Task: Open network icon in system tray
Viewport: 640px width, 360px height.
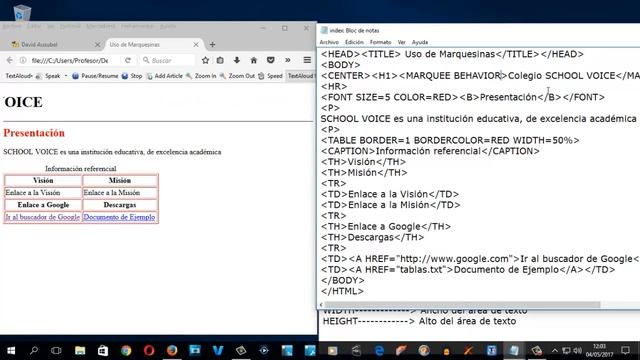Action: click(x=566, y=350)
